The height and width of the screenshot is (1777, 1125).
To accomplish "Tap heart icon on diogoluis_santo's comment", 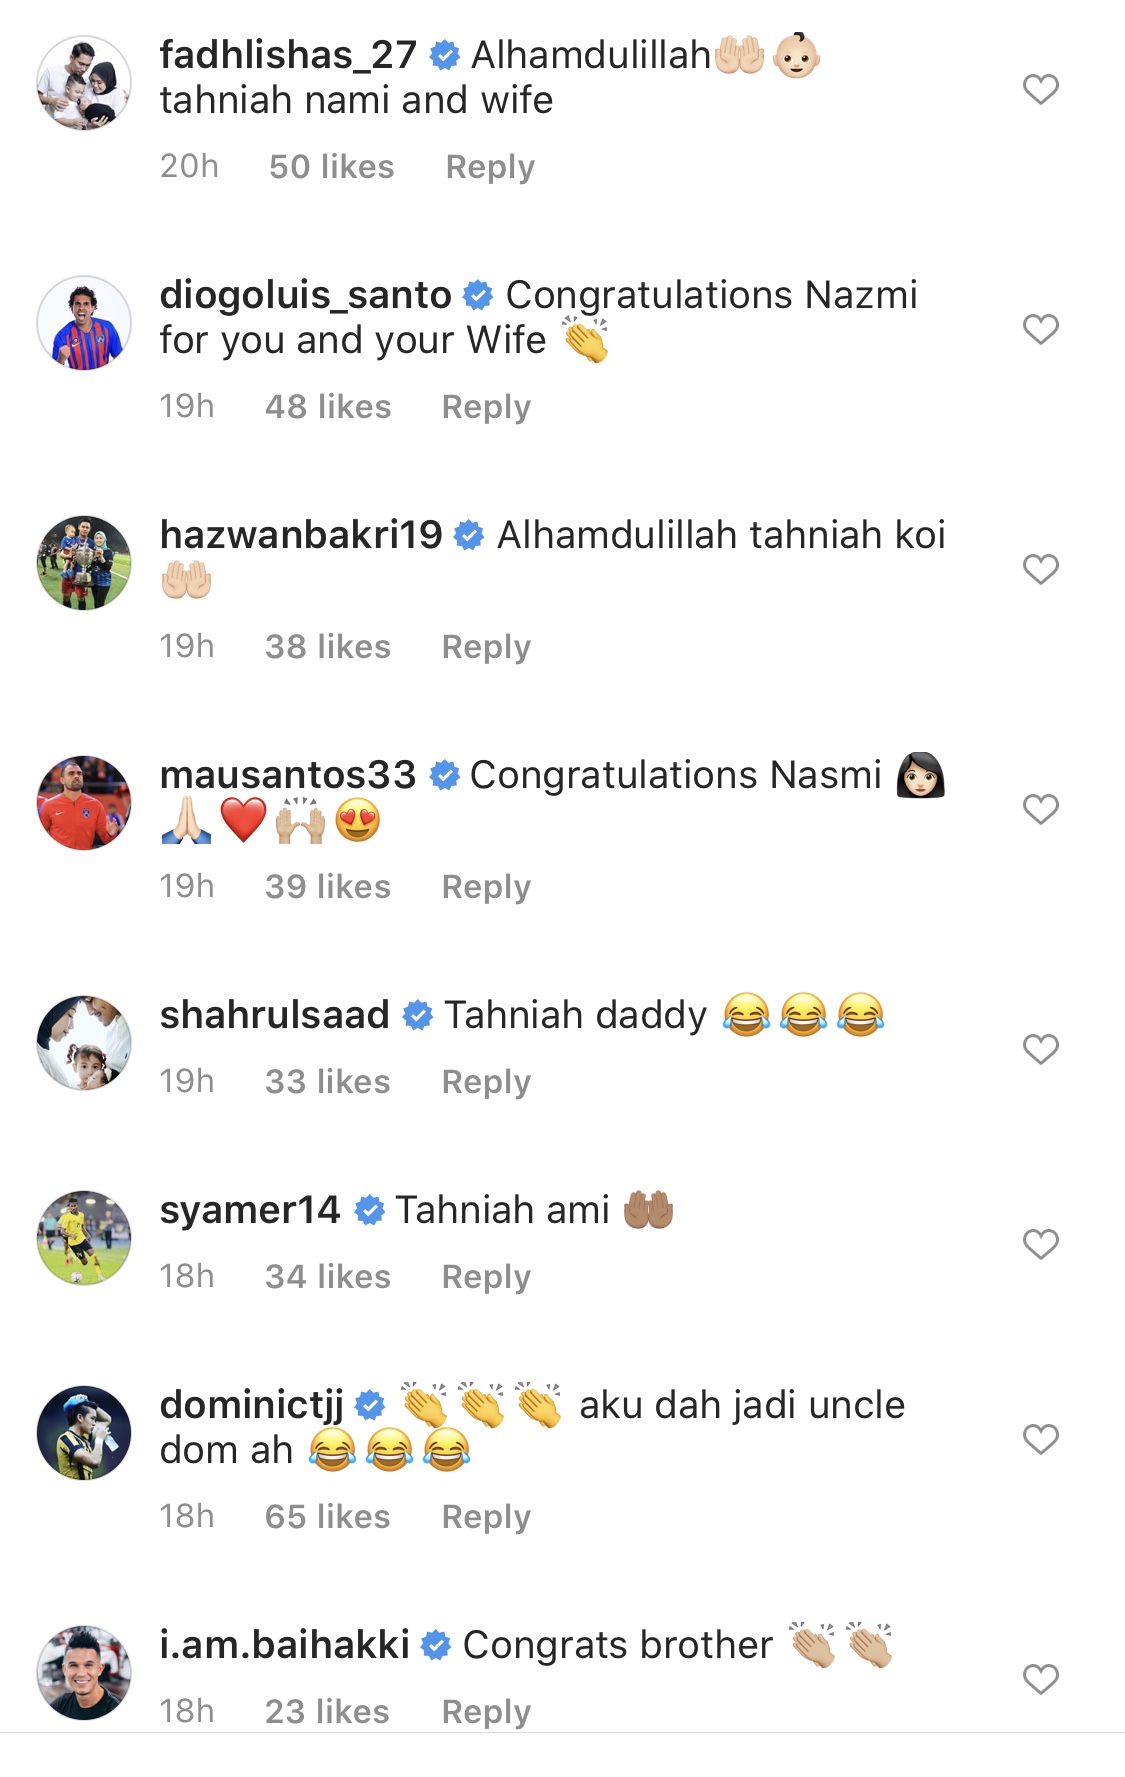I will pos(1040,329).
